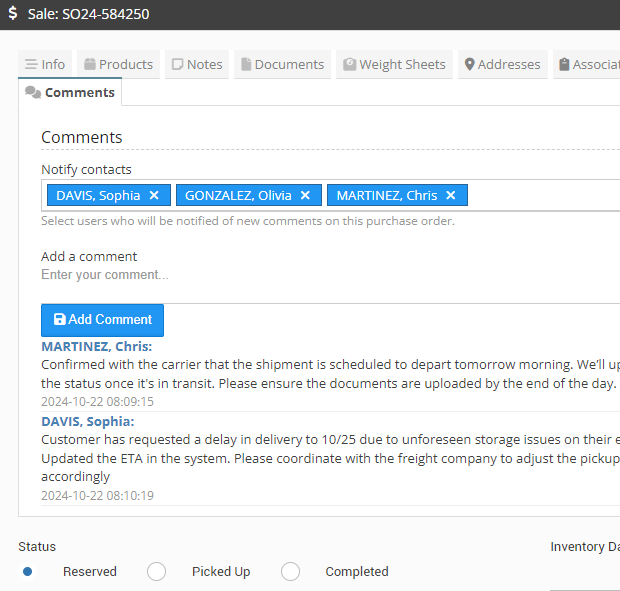Open the Notes tab
This screenshot has width=620, height=591.
coord(197,64)
